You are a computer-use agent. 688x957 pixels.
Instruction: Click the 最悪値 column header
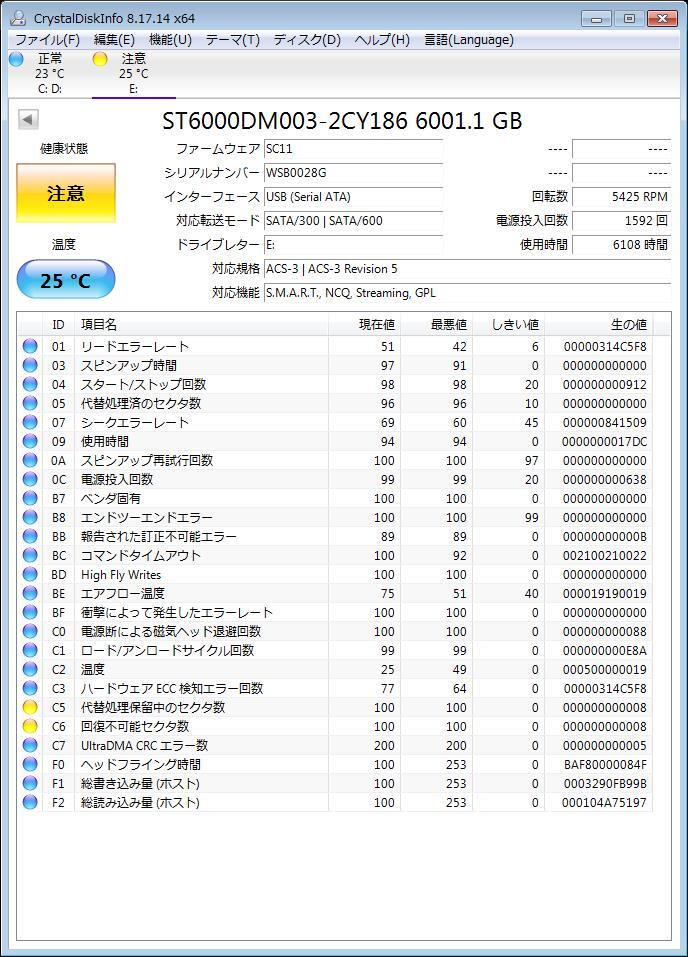tap(436, 325)
